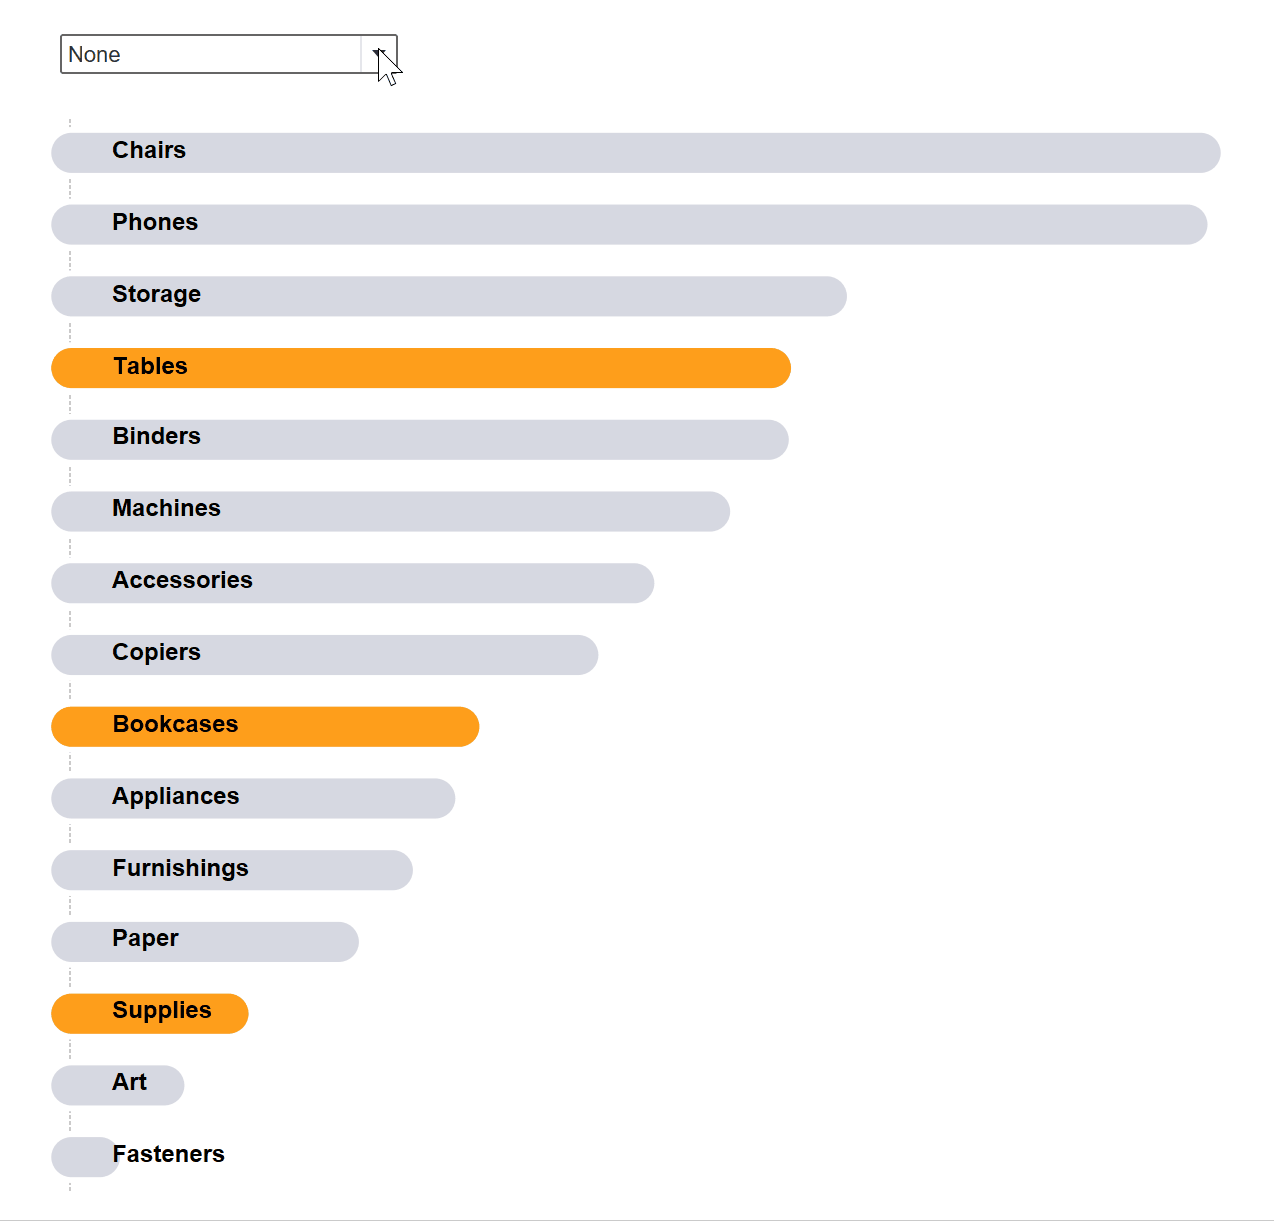Viewport: 1274px width, 1221px height.
Task: Click the Paper bar
Action: tap(205, 942)
